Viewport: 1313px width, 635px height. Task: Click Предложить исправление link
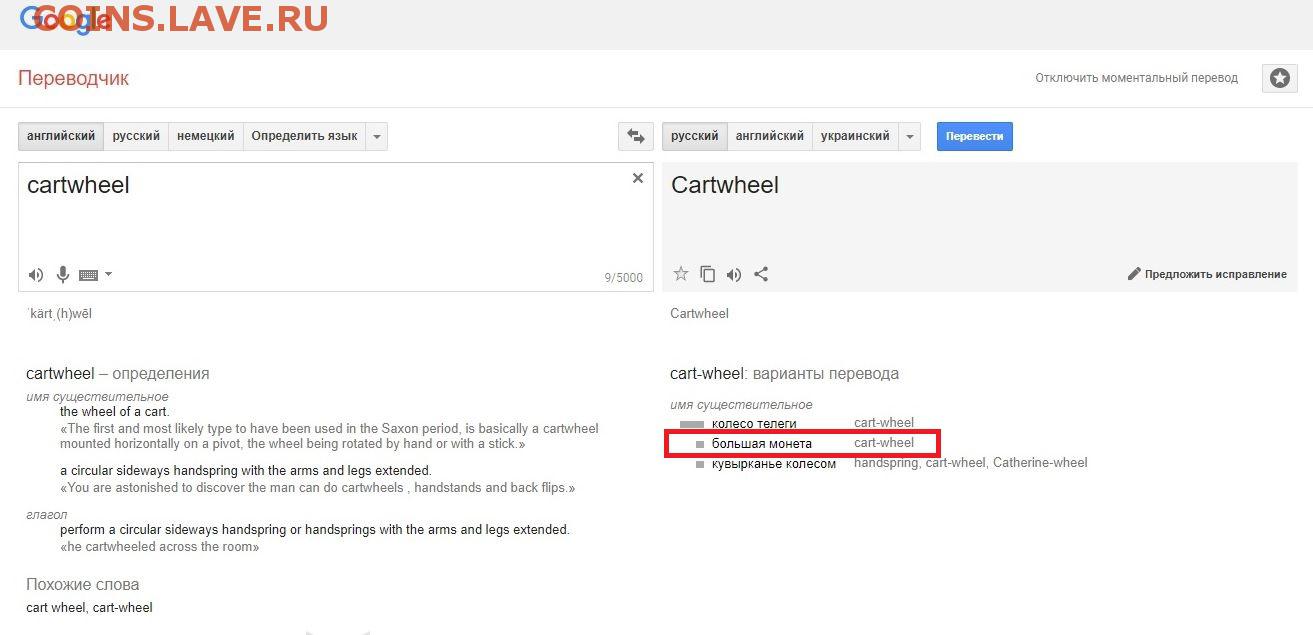click(x=1207, y=274)
